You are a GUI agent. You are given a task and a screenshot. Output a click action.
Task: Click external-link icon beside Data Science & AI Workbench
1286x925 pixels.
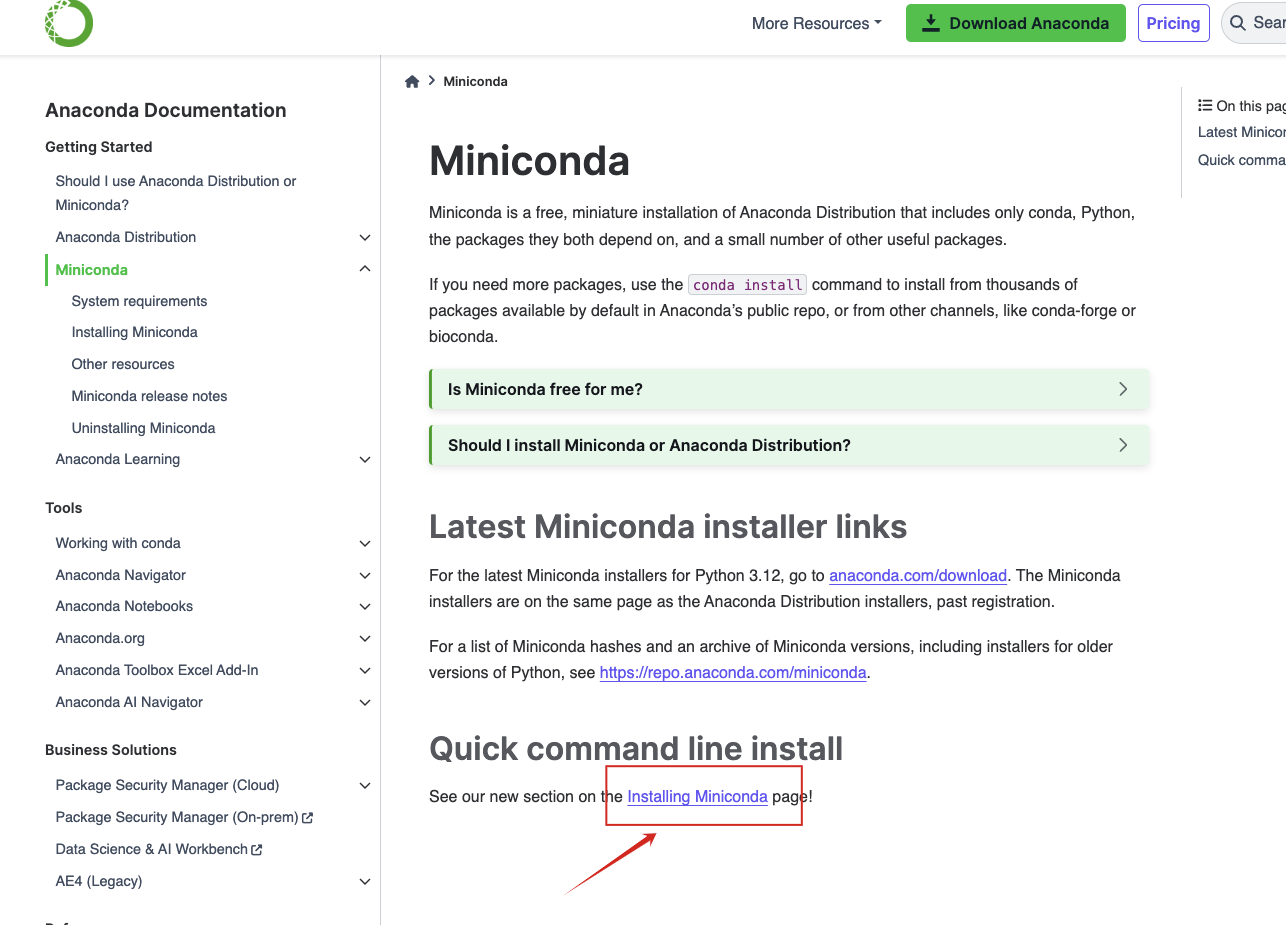(x=257, y=850)
